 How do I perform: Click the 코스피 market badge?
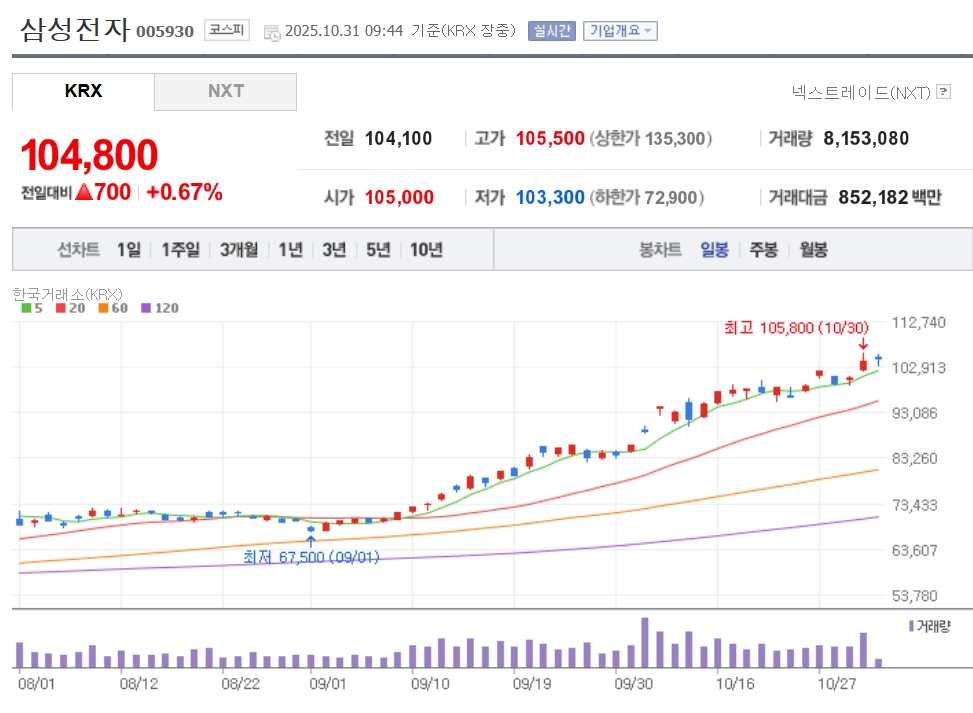227,30
